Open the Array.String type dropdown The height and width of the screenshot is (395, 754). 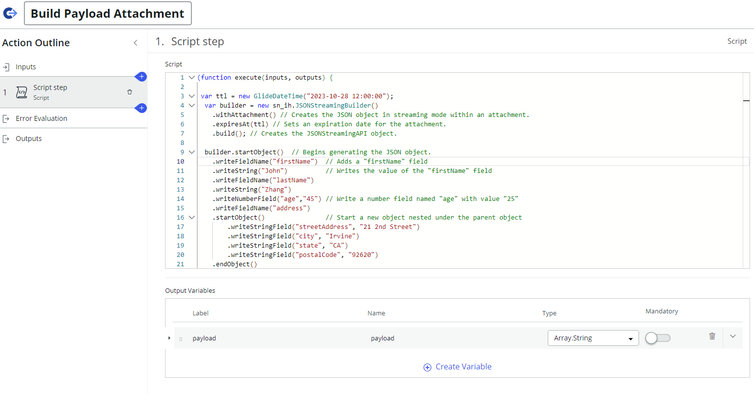593,338
